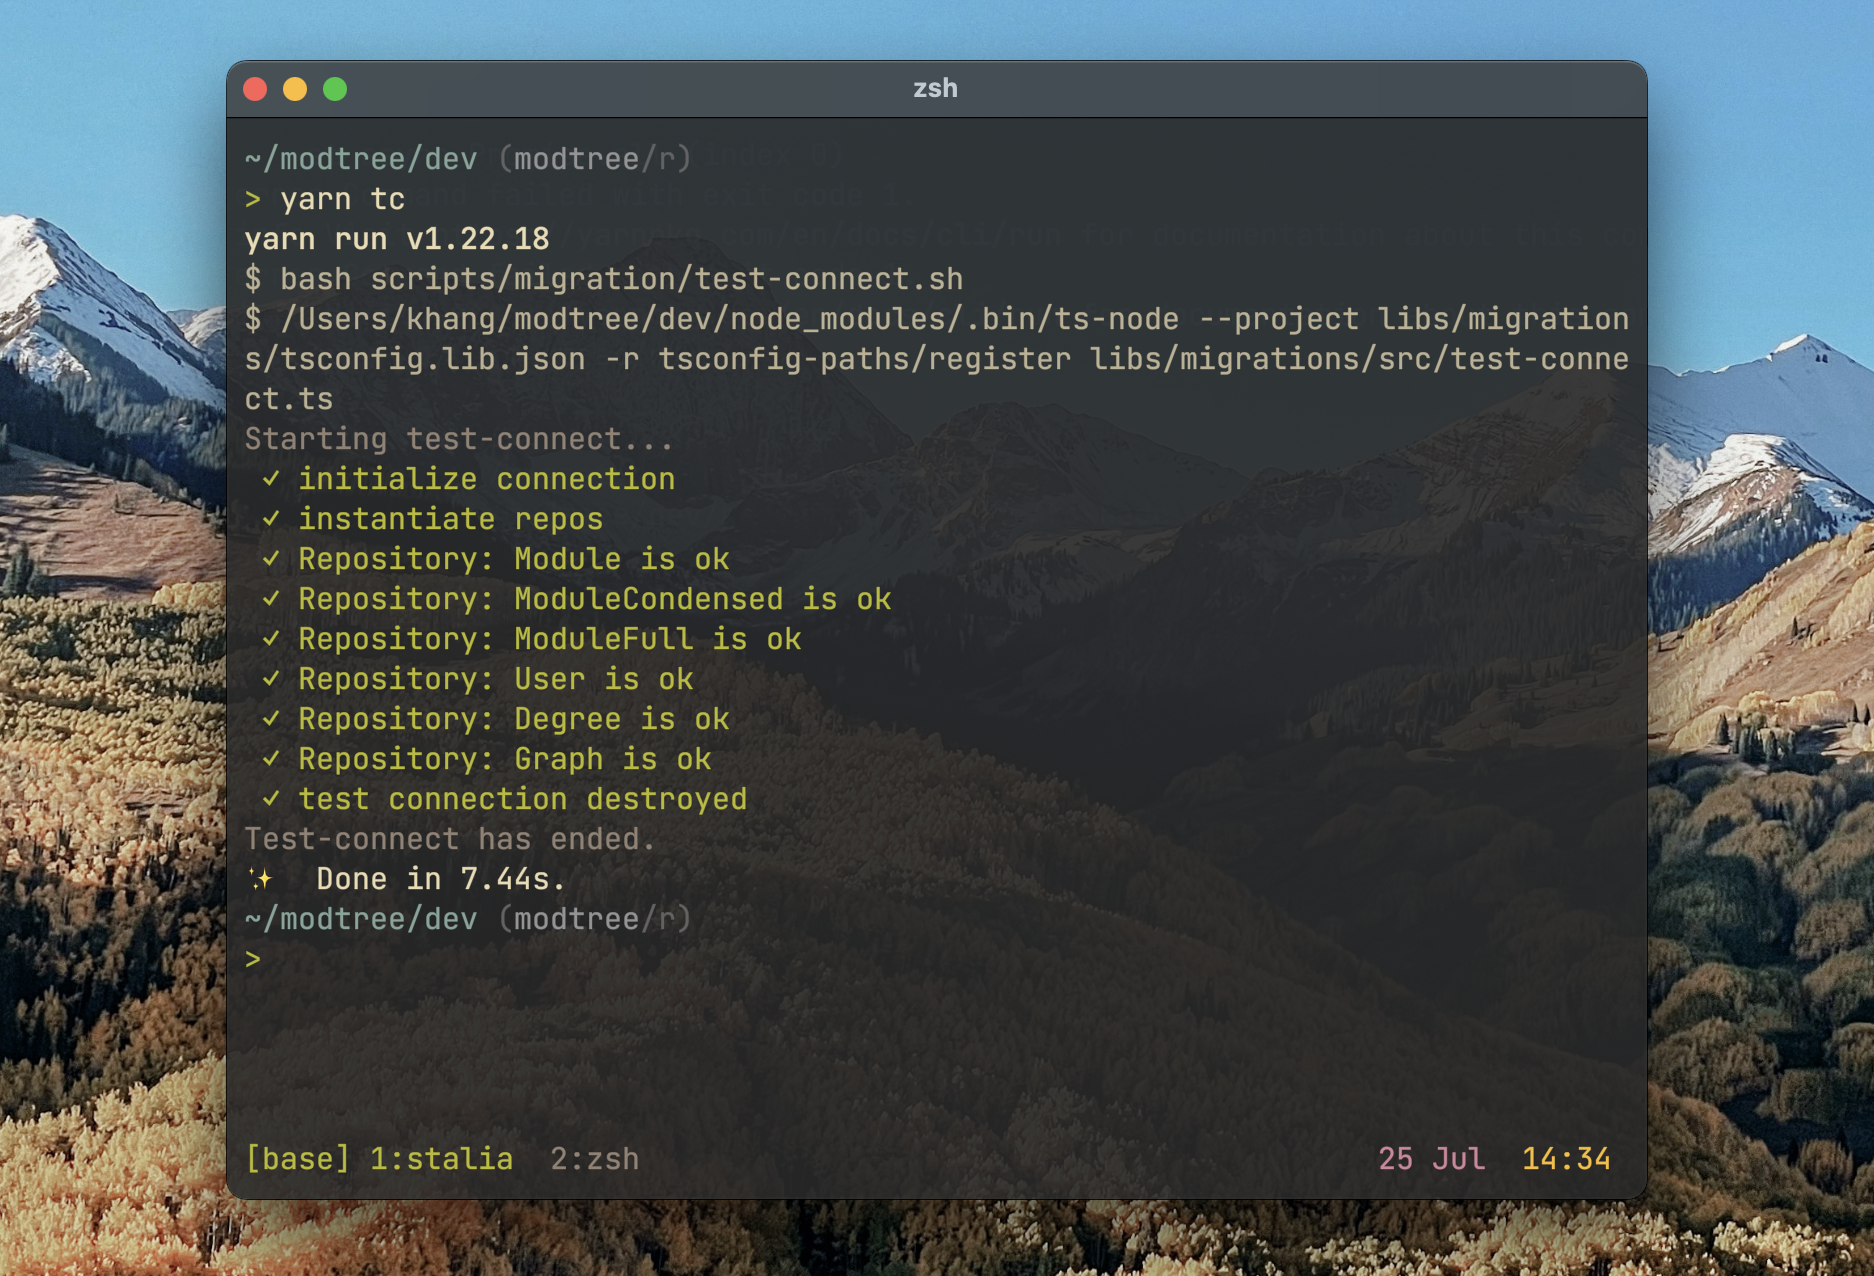Viewport: 1874px width, 1276px height.
Task: Click 'instantiate repos' line
Action: [450, 519]
